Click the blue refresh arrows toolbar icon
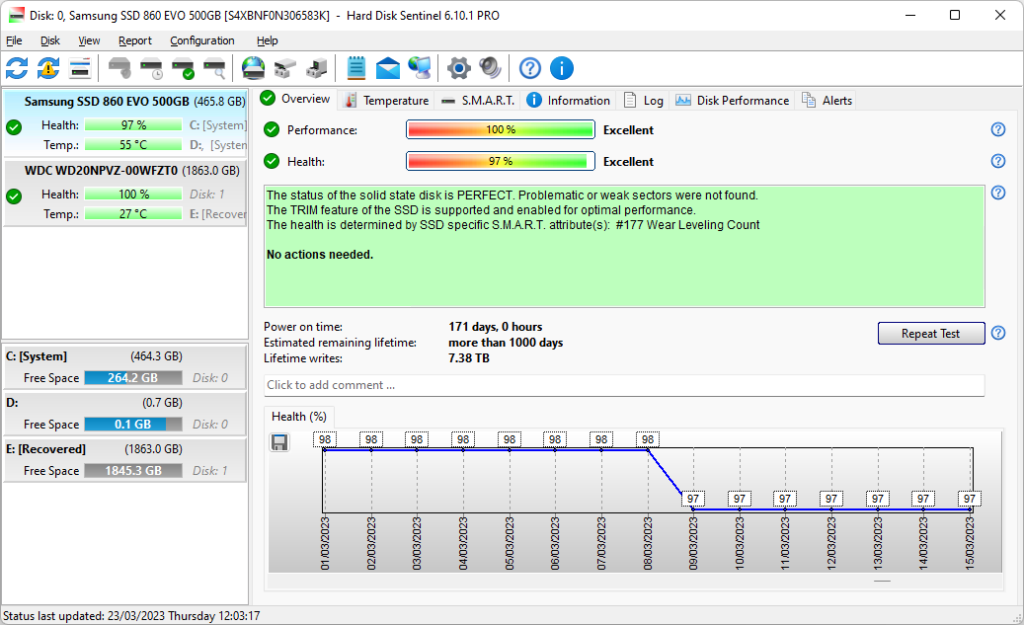 [x=17, y=68]
